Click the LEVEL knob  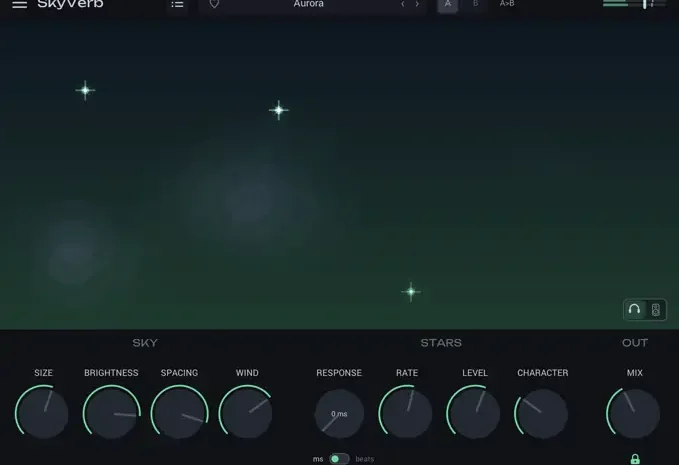(x=474, y=412)
